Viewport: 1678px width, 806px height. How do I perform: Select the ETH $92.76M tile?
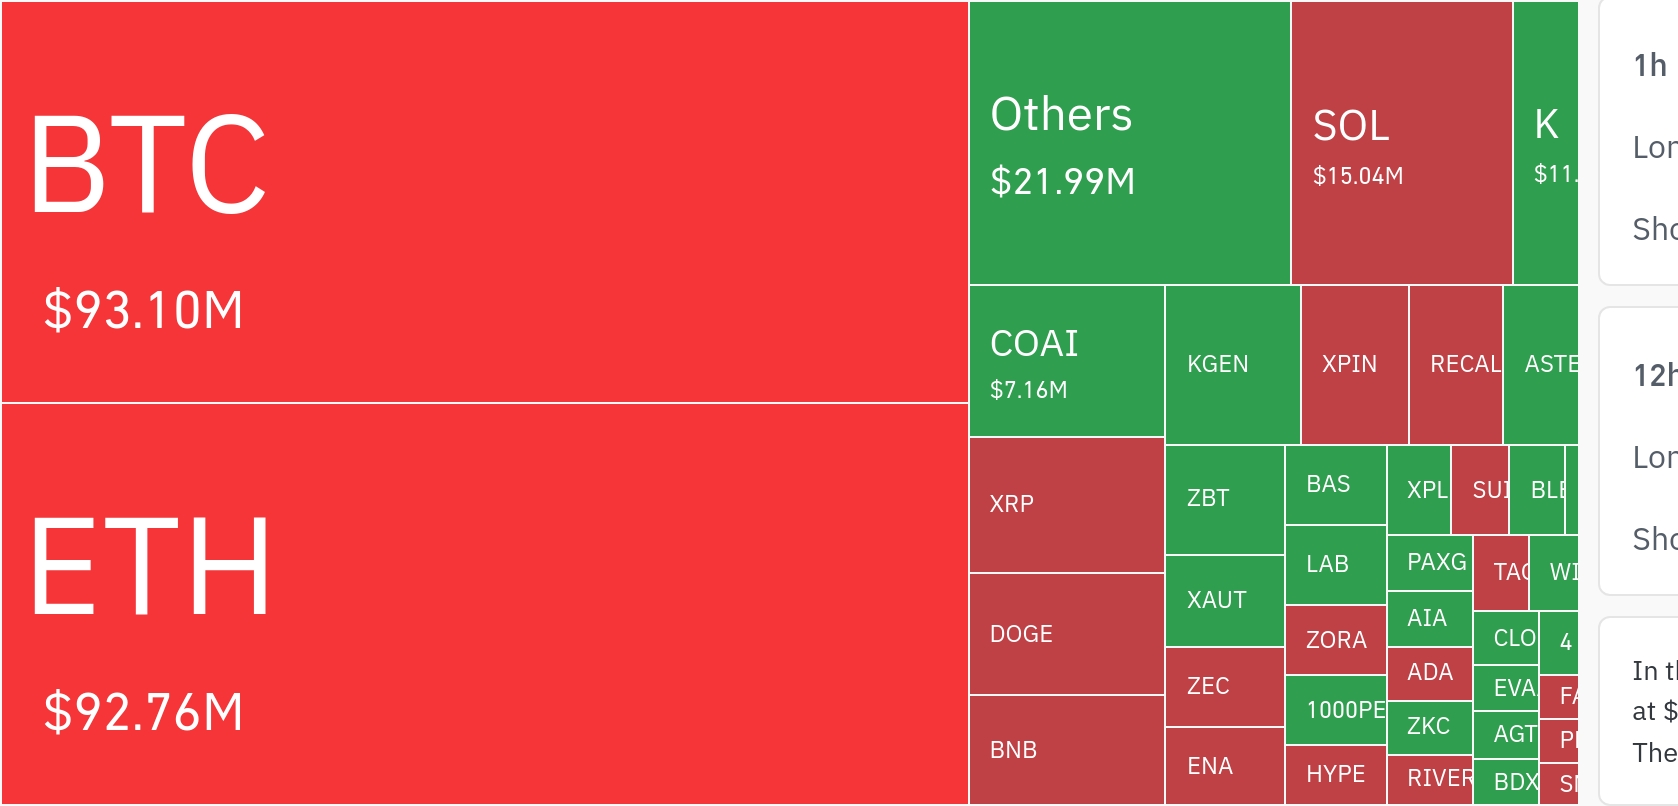(485, 604)
